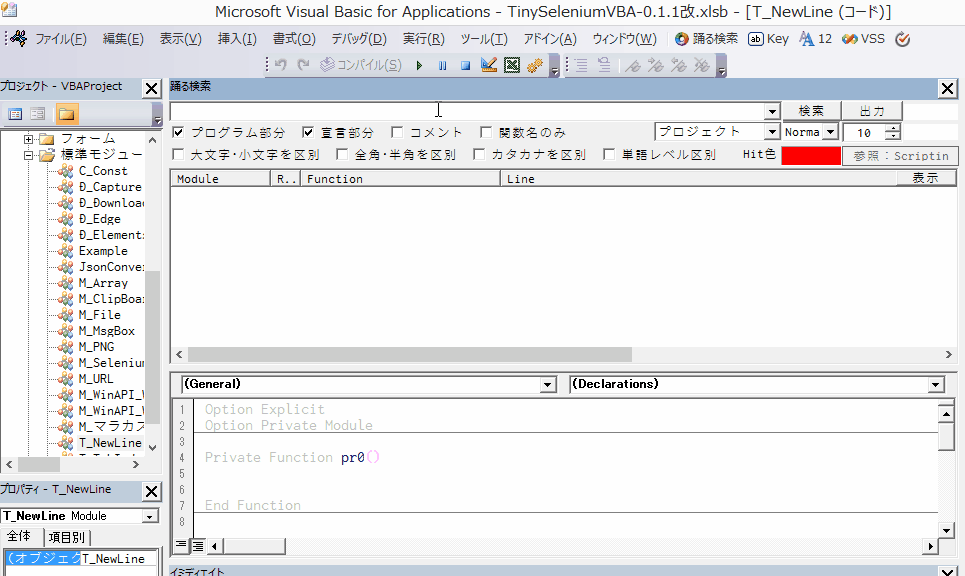Click the Key add-in icon labeled ab

click(768, 39)
